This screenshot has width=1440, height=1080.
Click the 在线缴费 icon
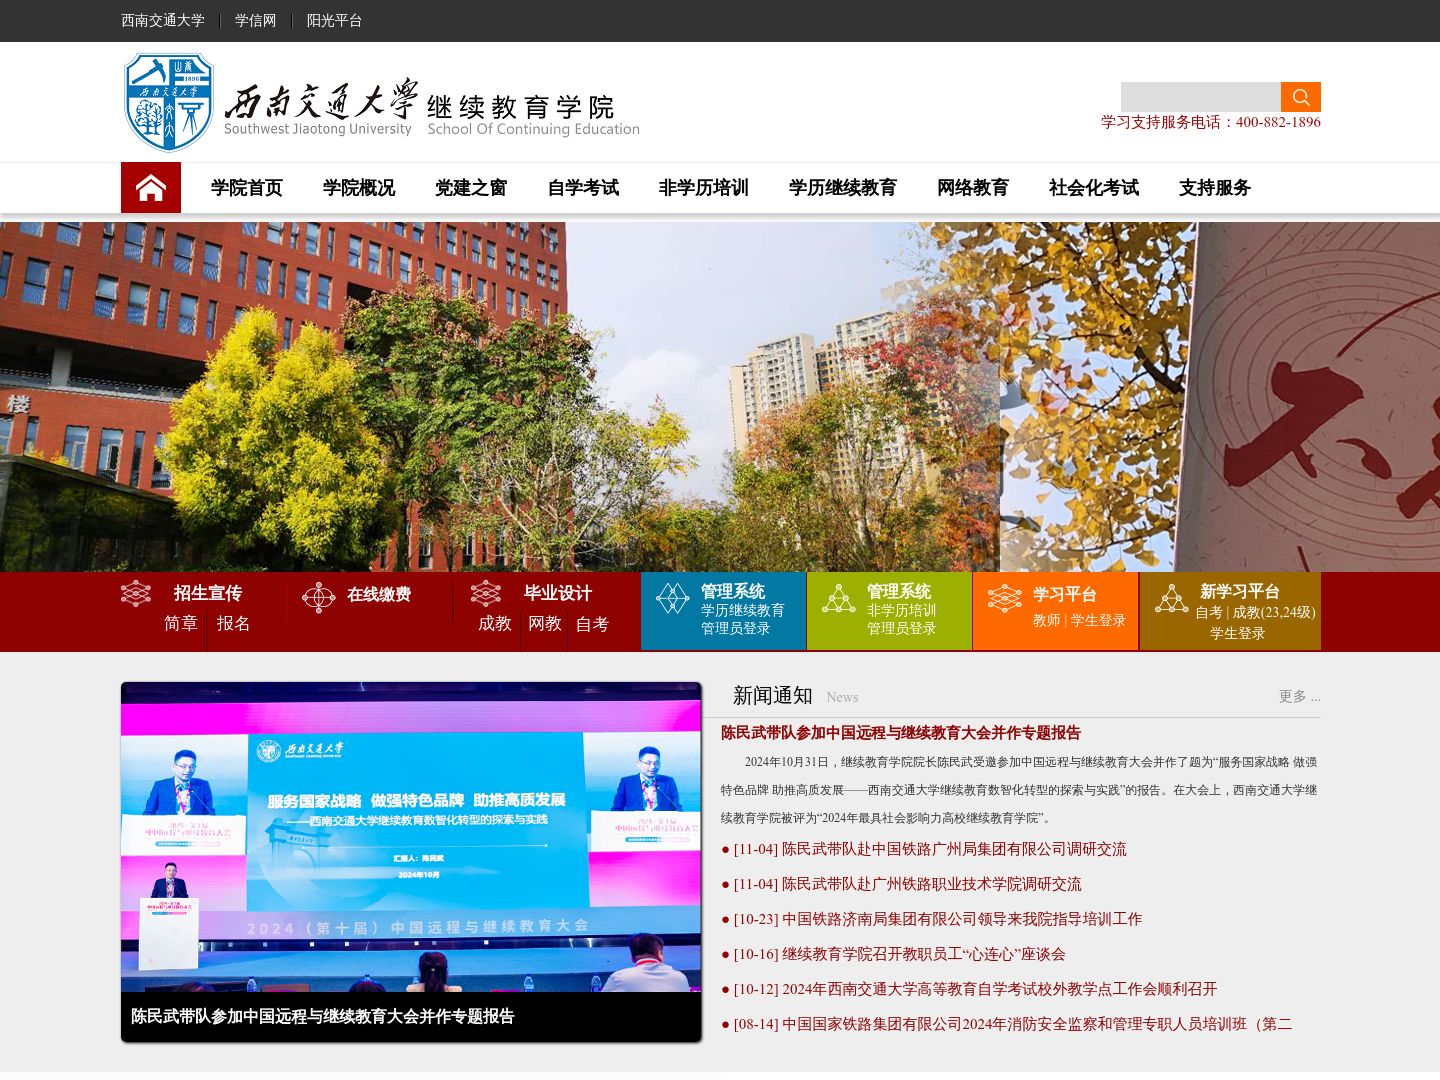(x=319, y=597)
